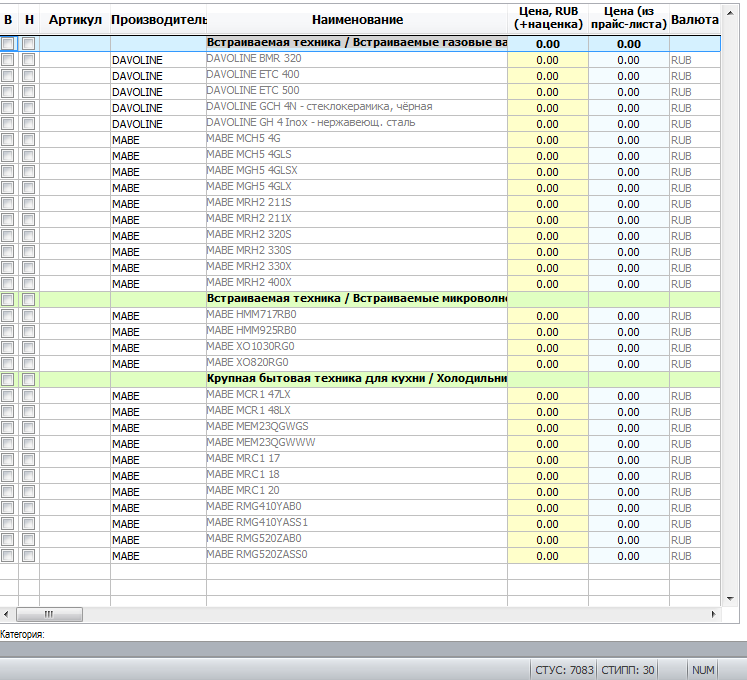
Task: Click the СТУС: 7083 status bar entry
Action: 564,670
